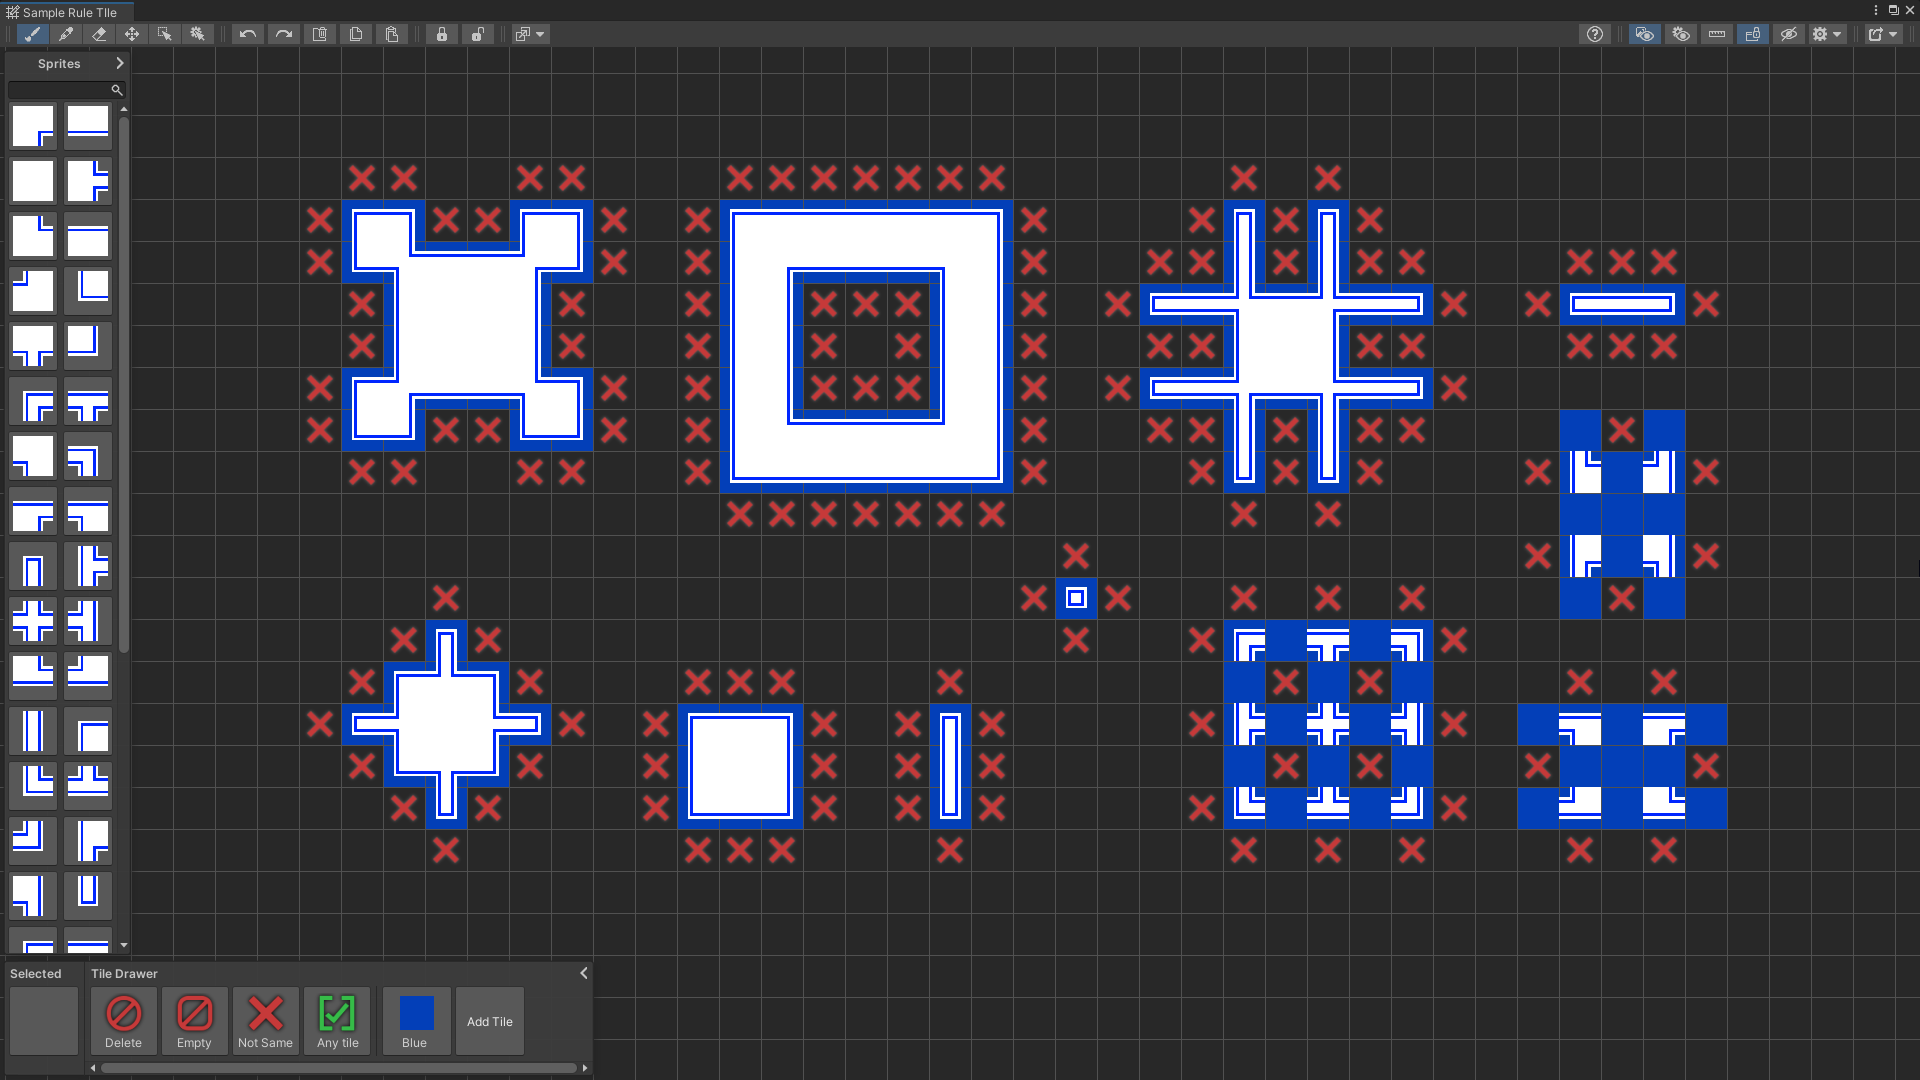
Task: Open the export arrow dropdown
Action: click(1882, 34)
